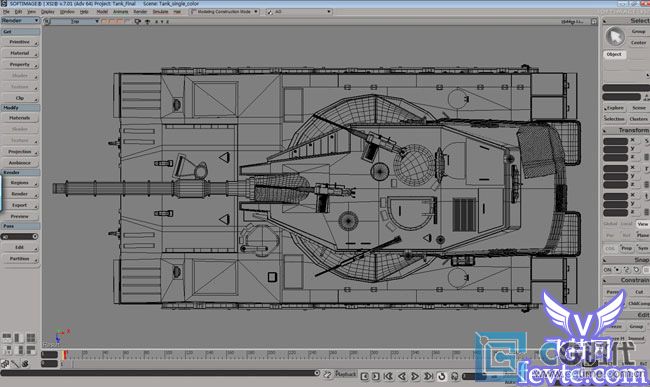Open the Pass Edit menu button

click(x=20, y=247)
